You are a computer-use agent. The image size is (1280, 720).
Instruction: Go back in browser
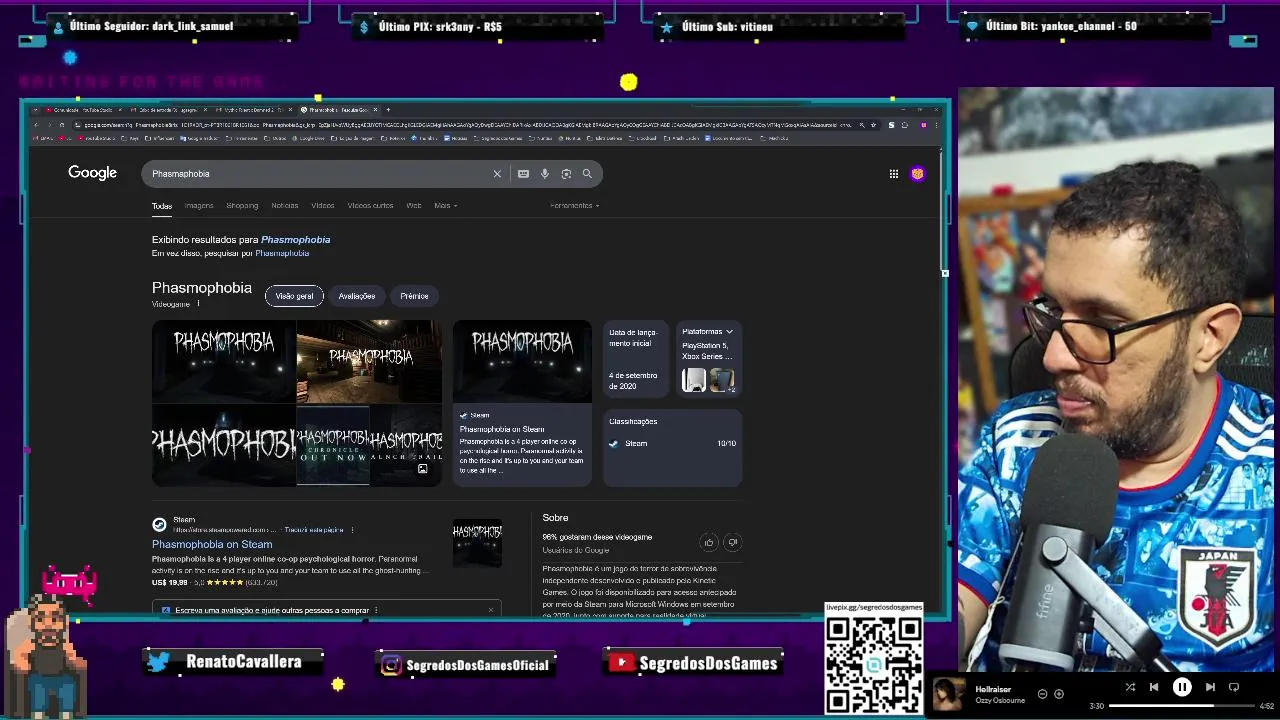pos(36,125)
